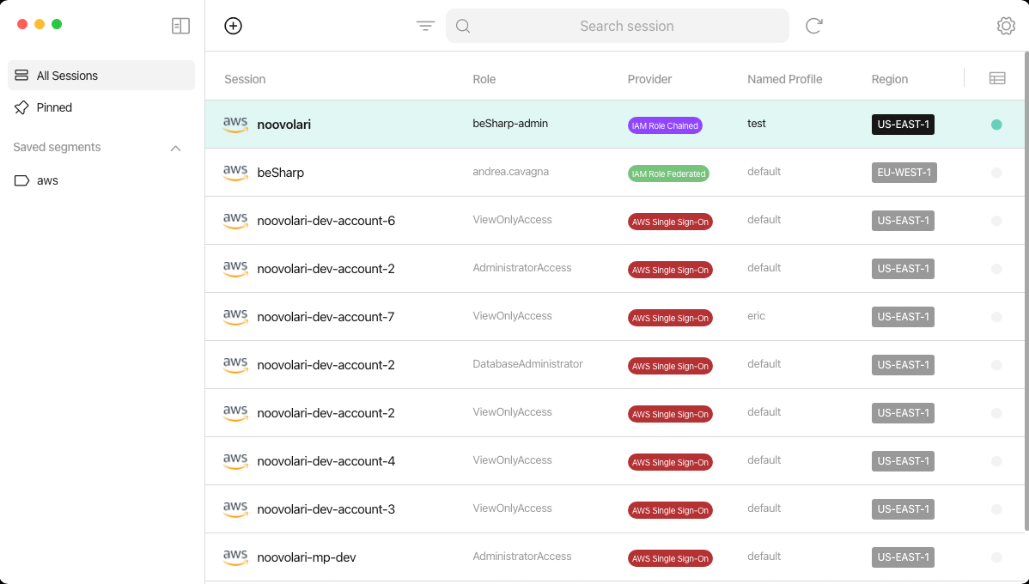Click the green IAM Role Federated badge
Image resolution: width=1029 pixels, height=584 pixels.
670,172
